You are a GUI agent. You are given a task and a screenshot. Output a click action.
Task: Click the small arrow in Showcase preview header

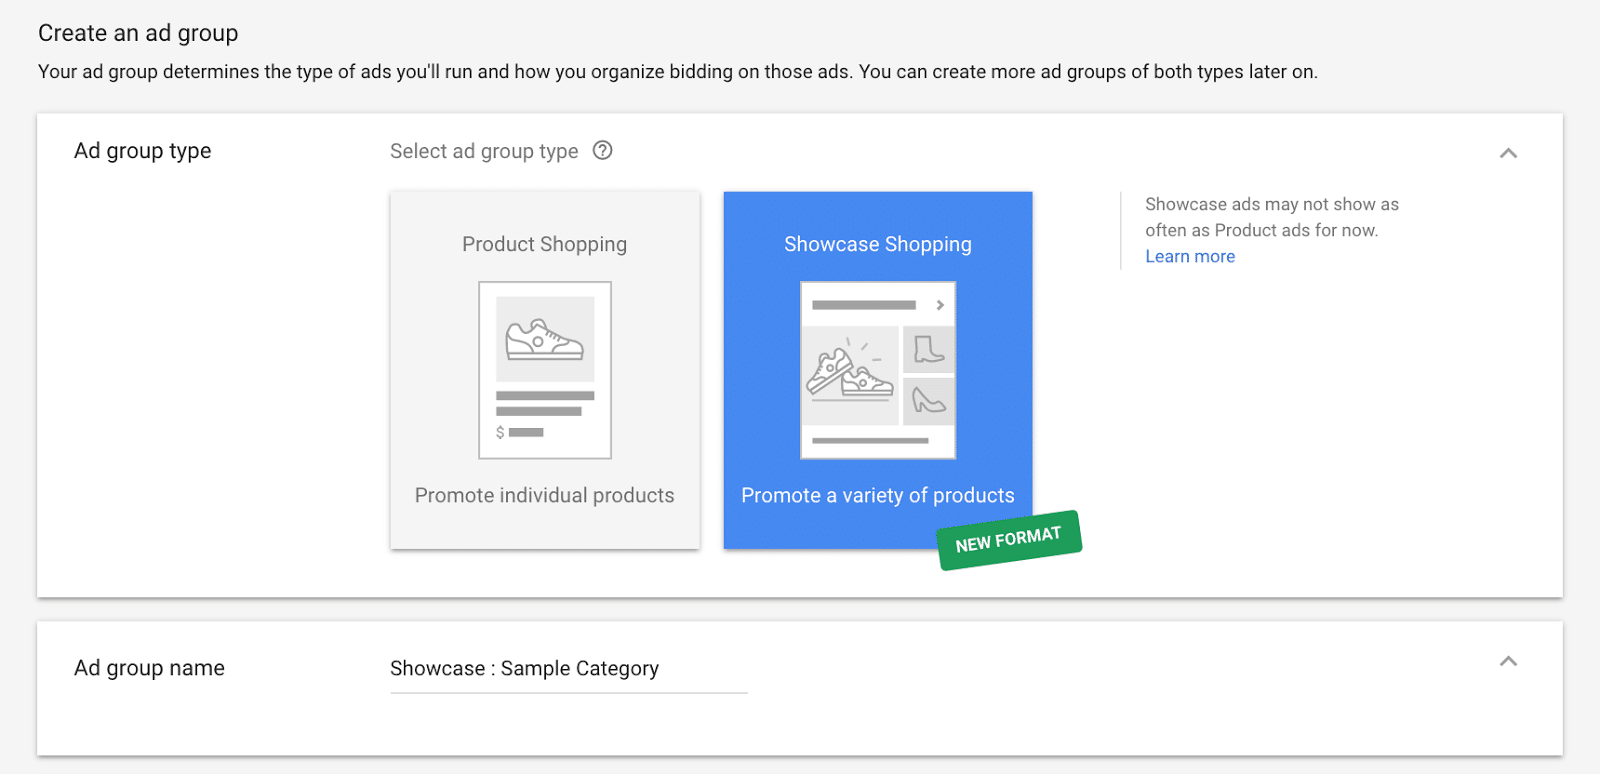point(940,305)
